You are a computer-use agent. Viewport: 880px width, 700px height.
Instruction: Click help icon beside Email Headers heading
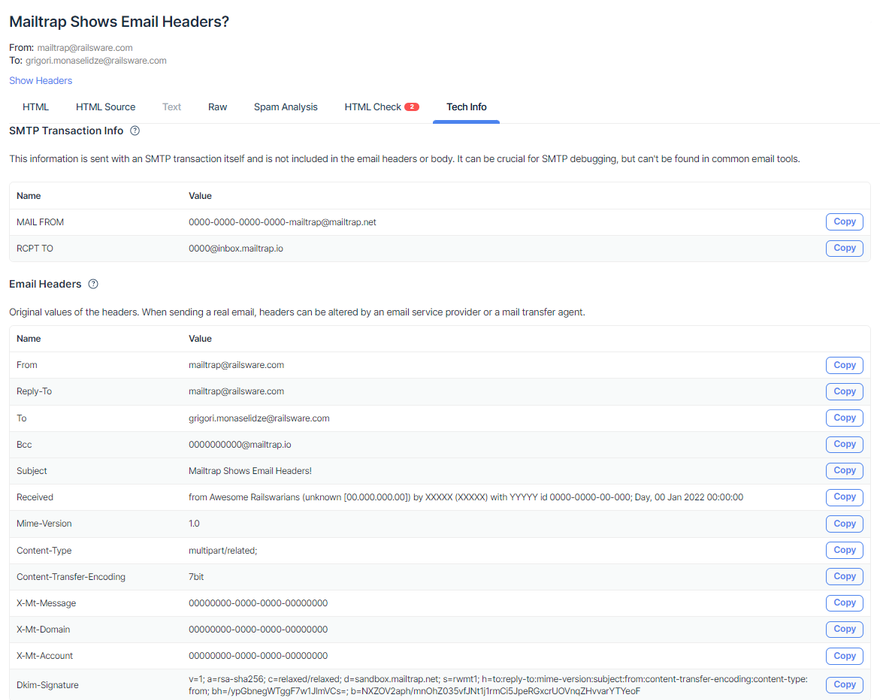tap(93, 285)
